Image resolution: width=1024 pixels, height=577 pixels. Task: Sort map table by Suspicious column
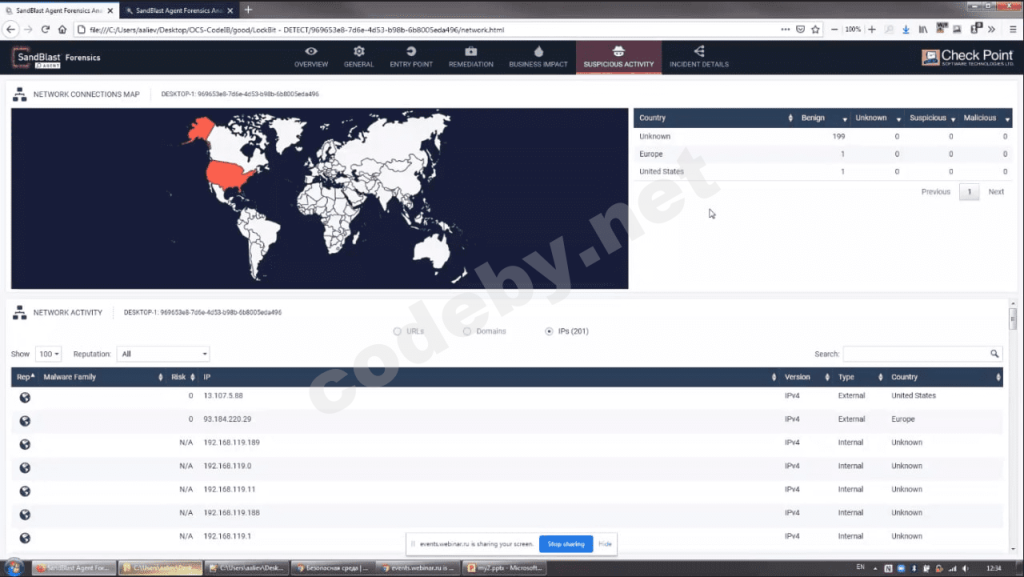click(932, 118)
